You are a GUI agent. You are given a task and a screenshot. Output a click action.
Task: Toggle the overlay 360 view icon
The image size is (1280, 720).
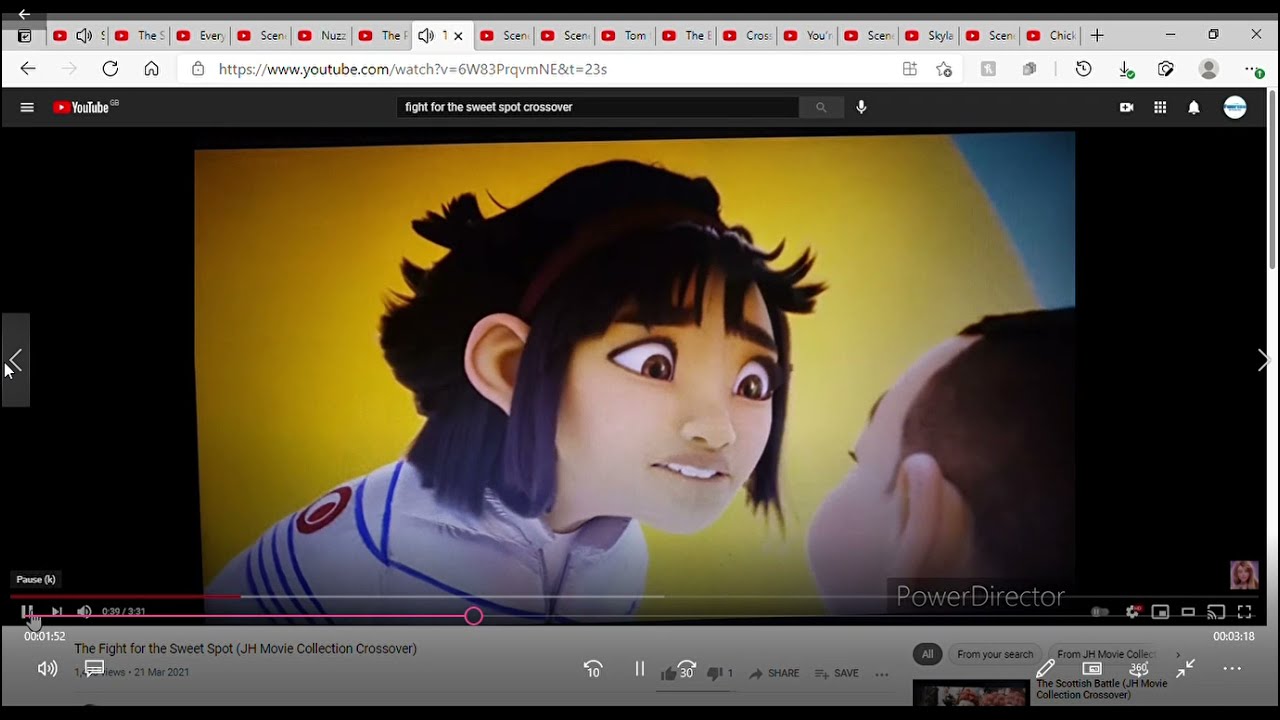coord(1139,668)
